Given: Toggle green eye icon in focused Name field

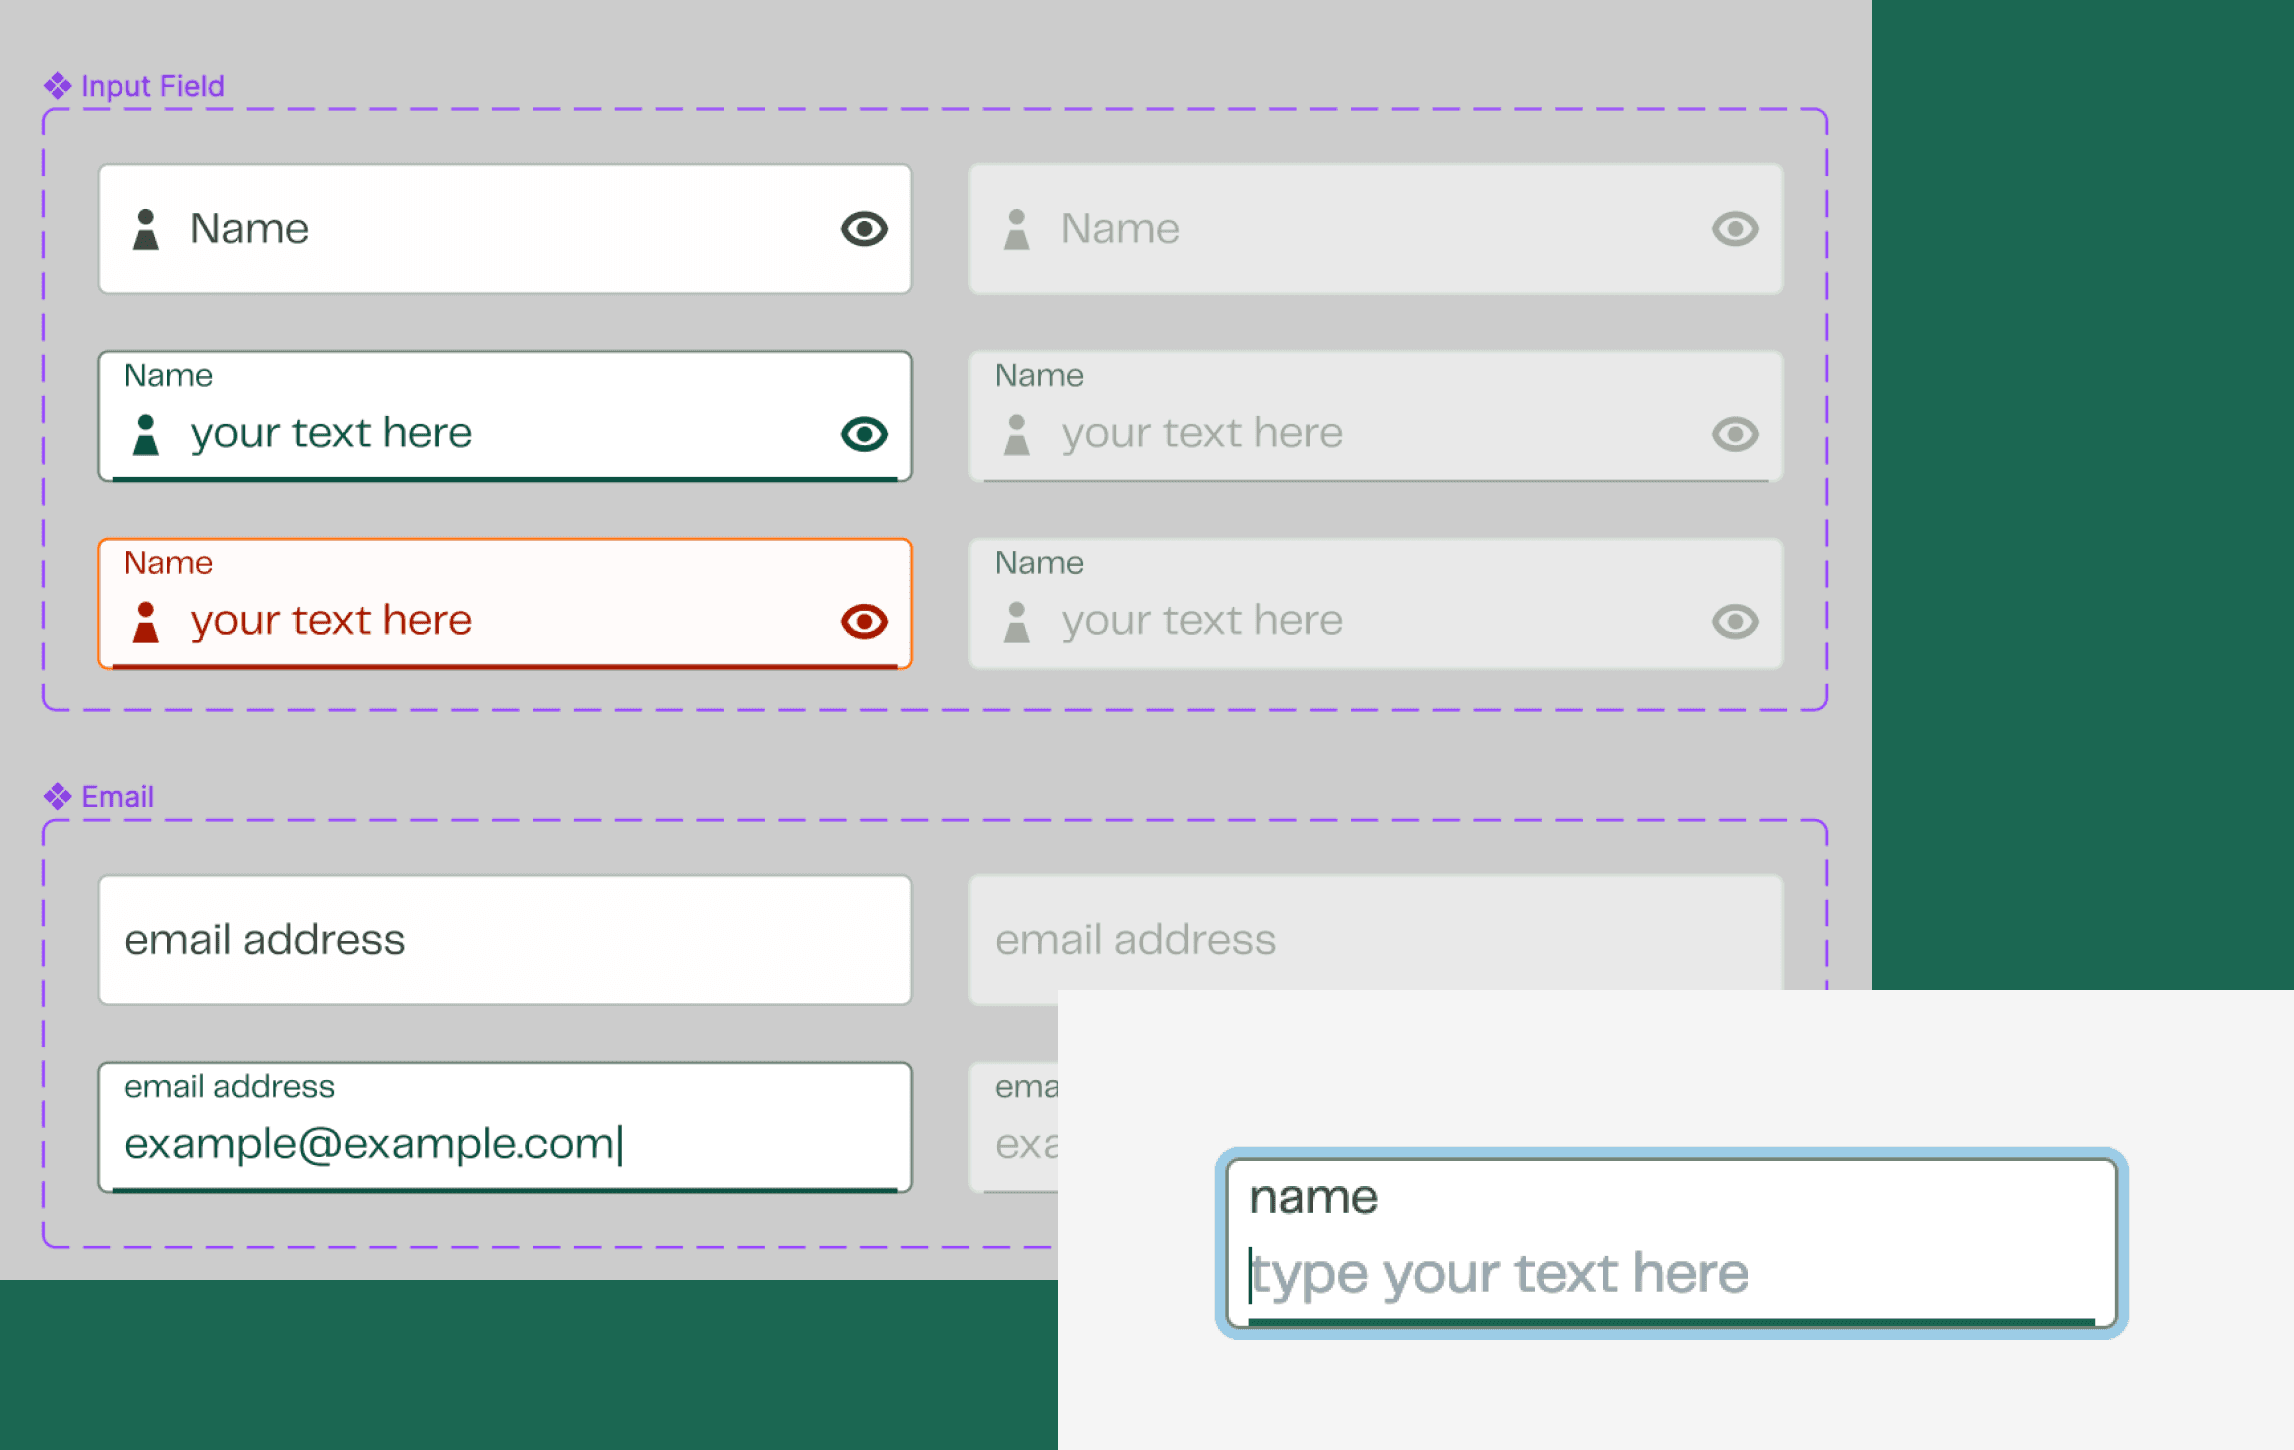Looking at the screenshot, I should [864, 434].
